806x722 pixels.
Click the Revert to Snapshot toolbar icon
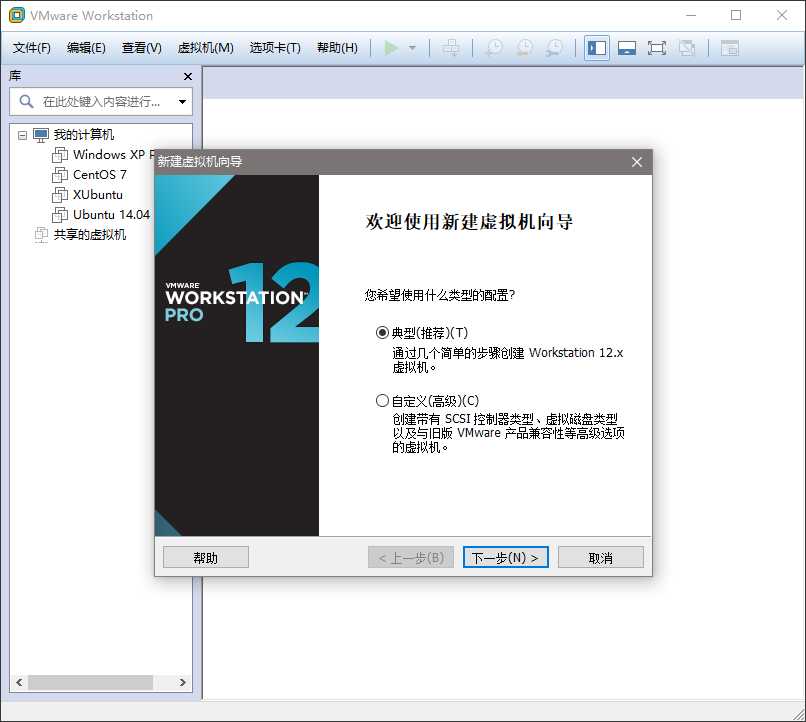point(524,48)
